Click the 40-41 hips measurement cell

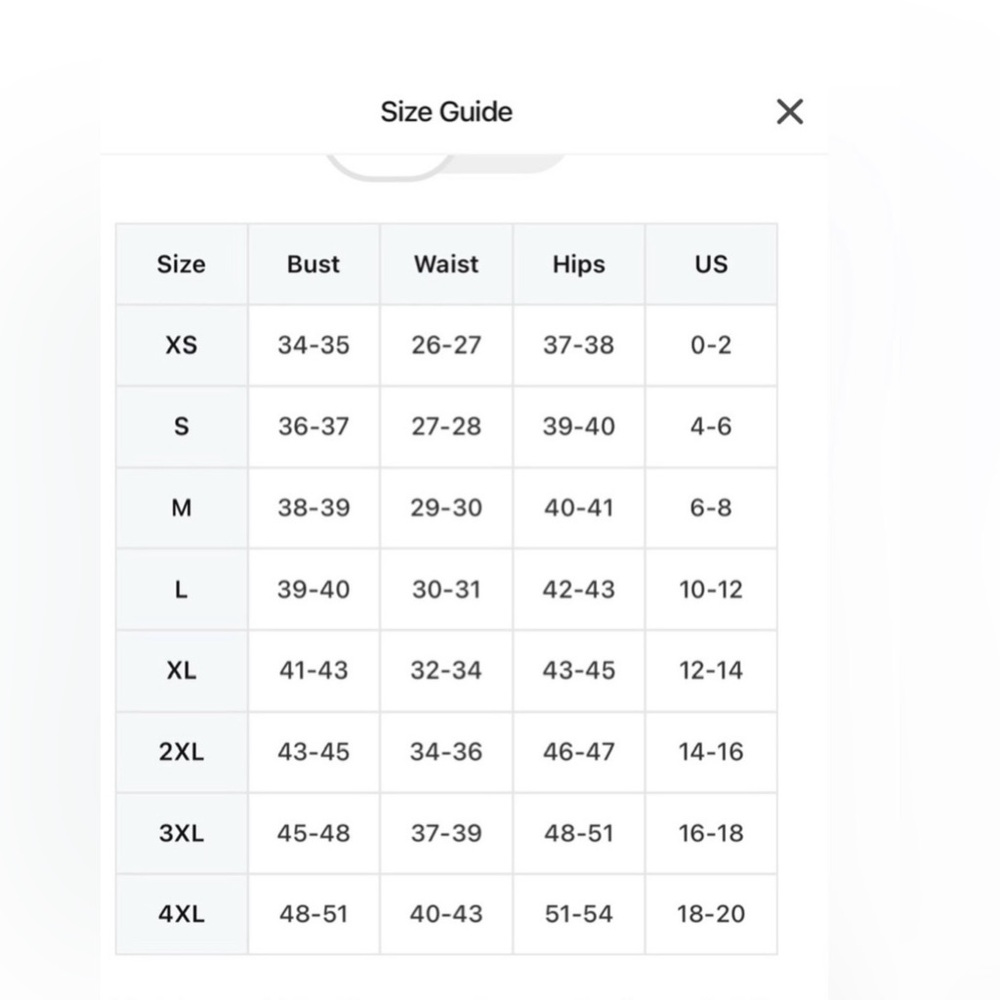point(579,508)
